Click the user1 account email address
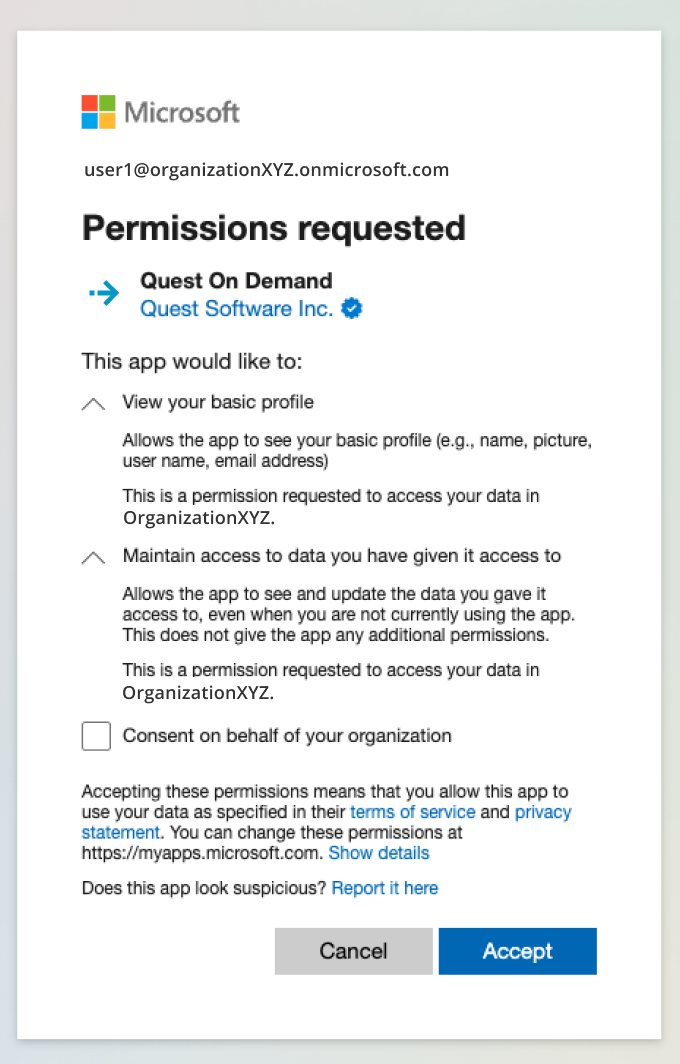 pos(266,170)
